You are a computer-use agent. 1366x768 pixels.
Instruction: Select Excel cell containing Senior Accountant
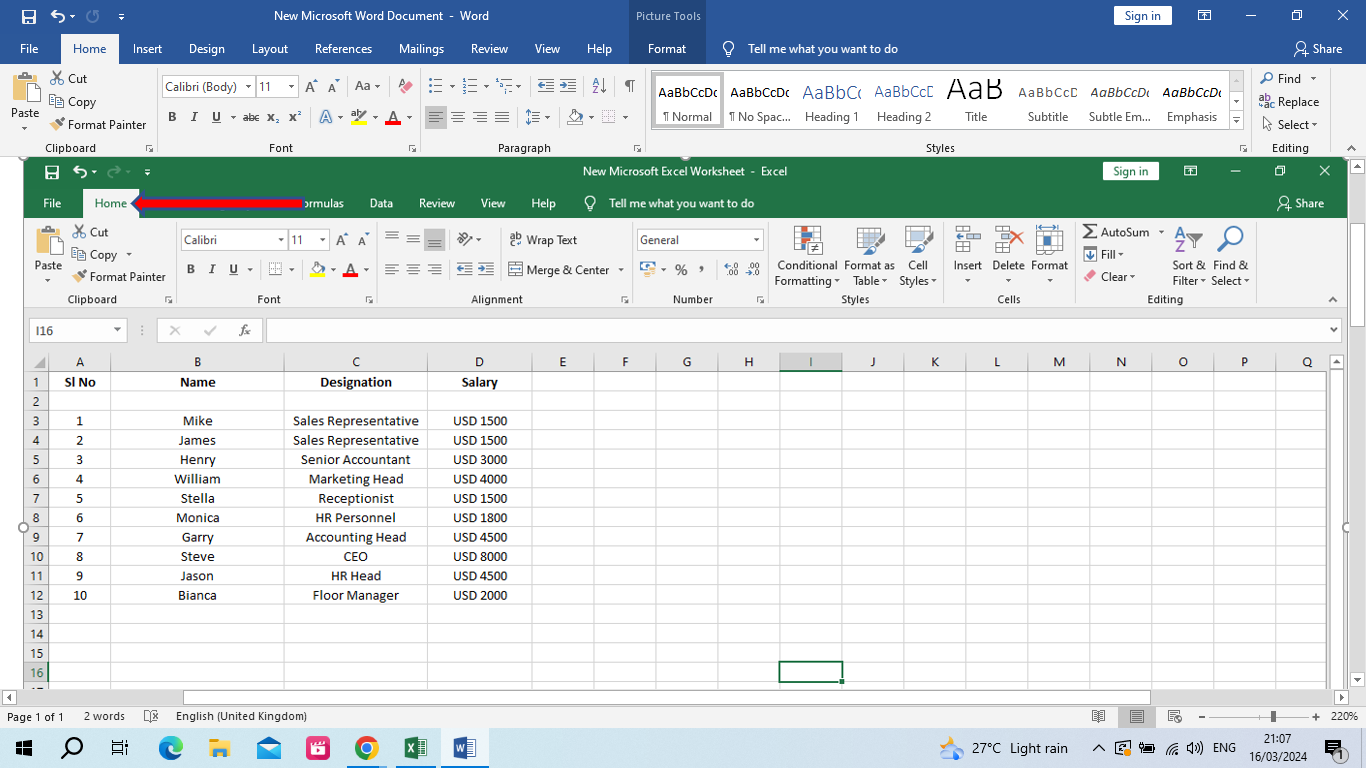(x=356, y=460)
